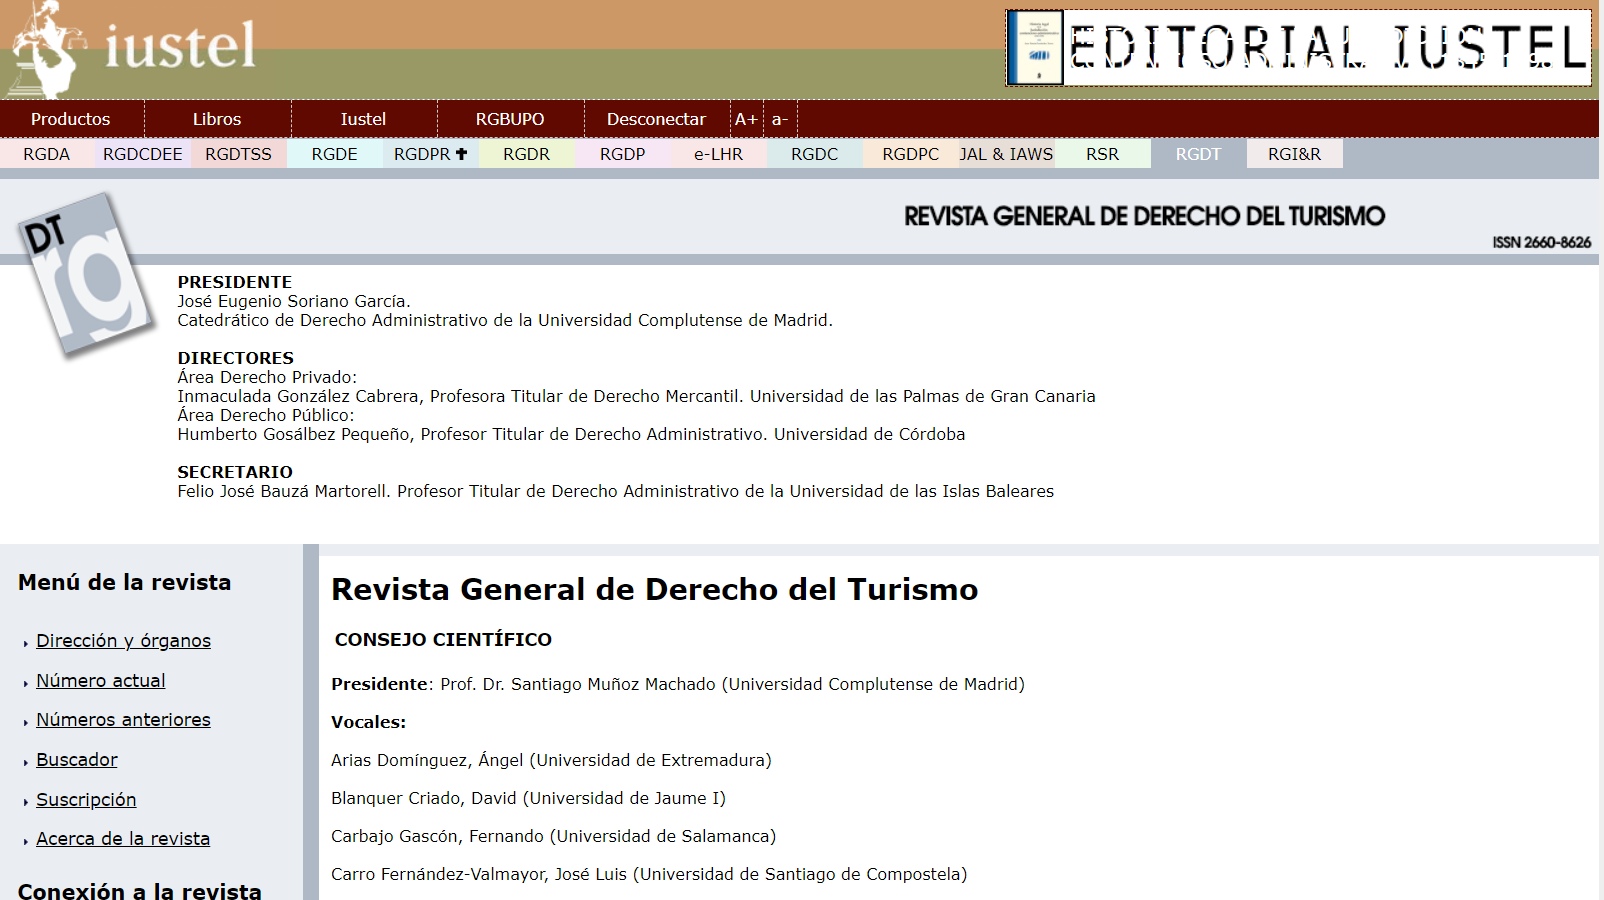Click the Editorial Iustel banner
The height and width of the screenshot is (900, 1604).
(1298, 48)
